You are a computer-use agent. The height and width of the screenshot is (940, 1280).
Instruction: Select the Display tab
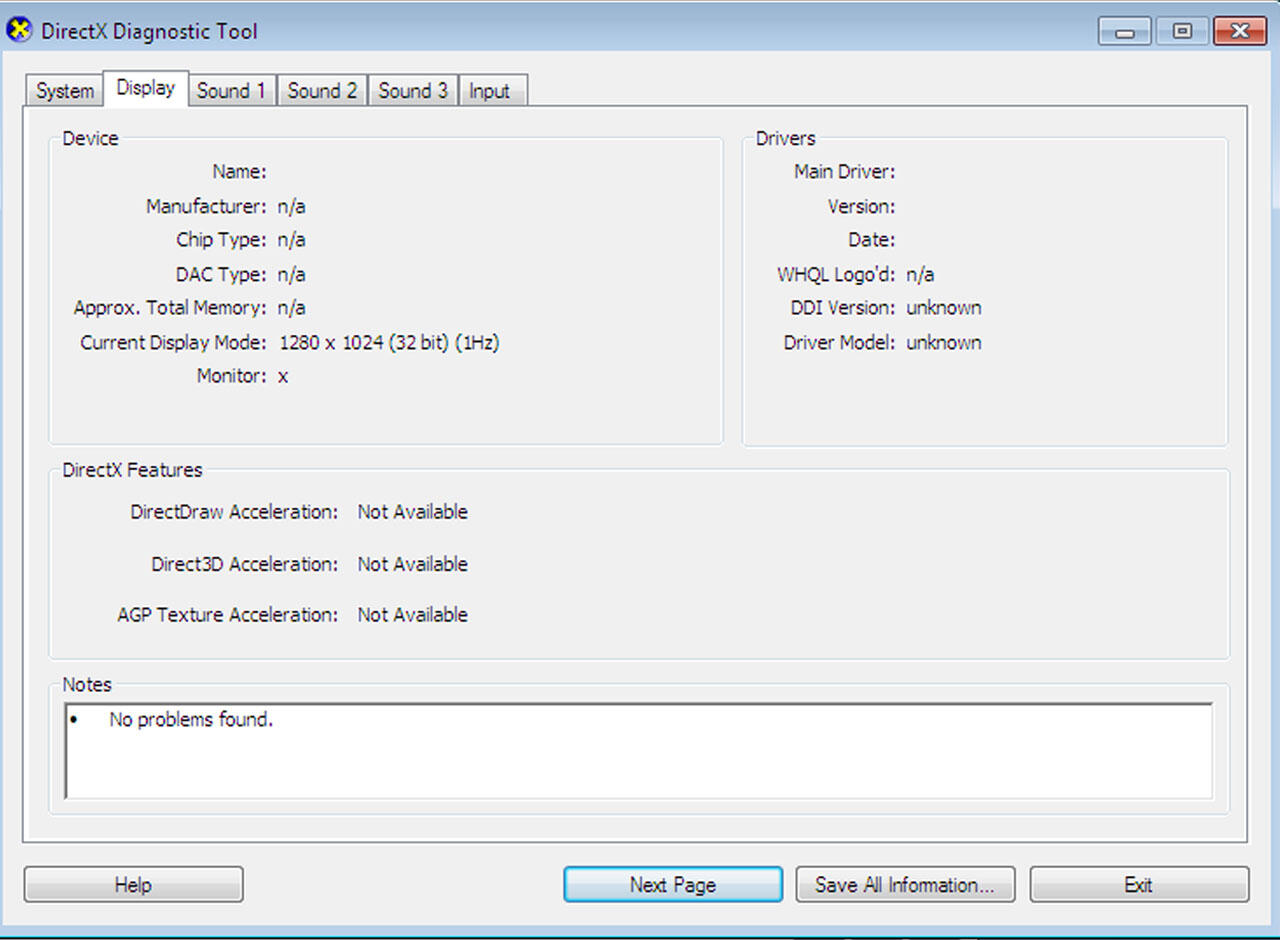(x=146, y=88)
